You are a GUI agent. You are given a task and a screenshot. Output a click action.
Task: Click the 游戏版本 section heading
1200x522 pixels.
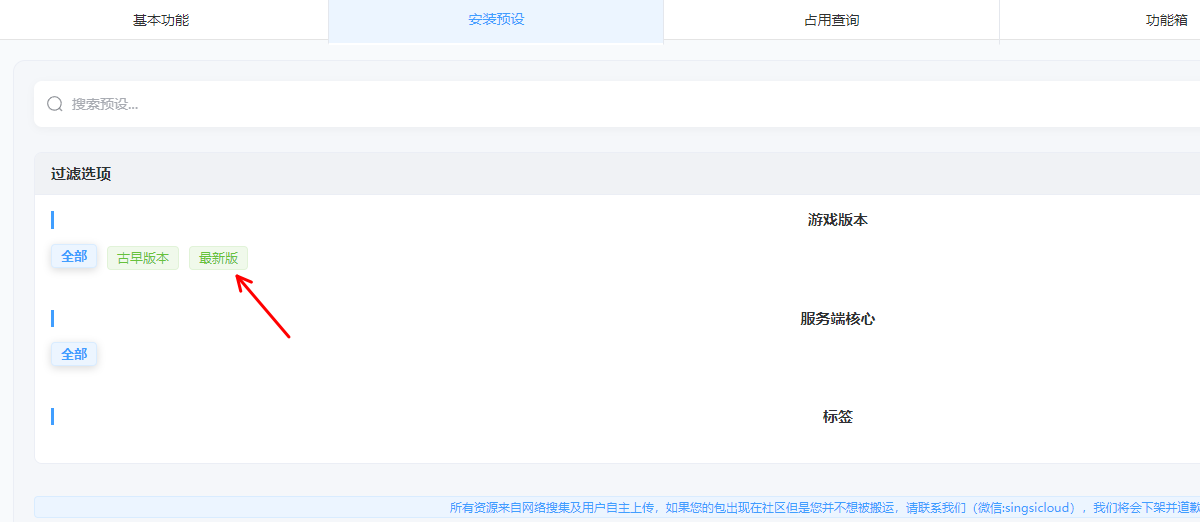pyautogui.click(x=837, y=220)
